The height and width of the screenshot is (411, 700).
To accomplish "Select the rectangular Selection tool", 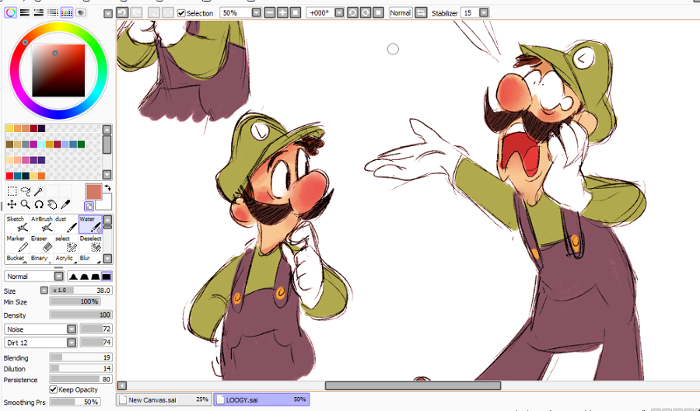I will coord(12,192).
